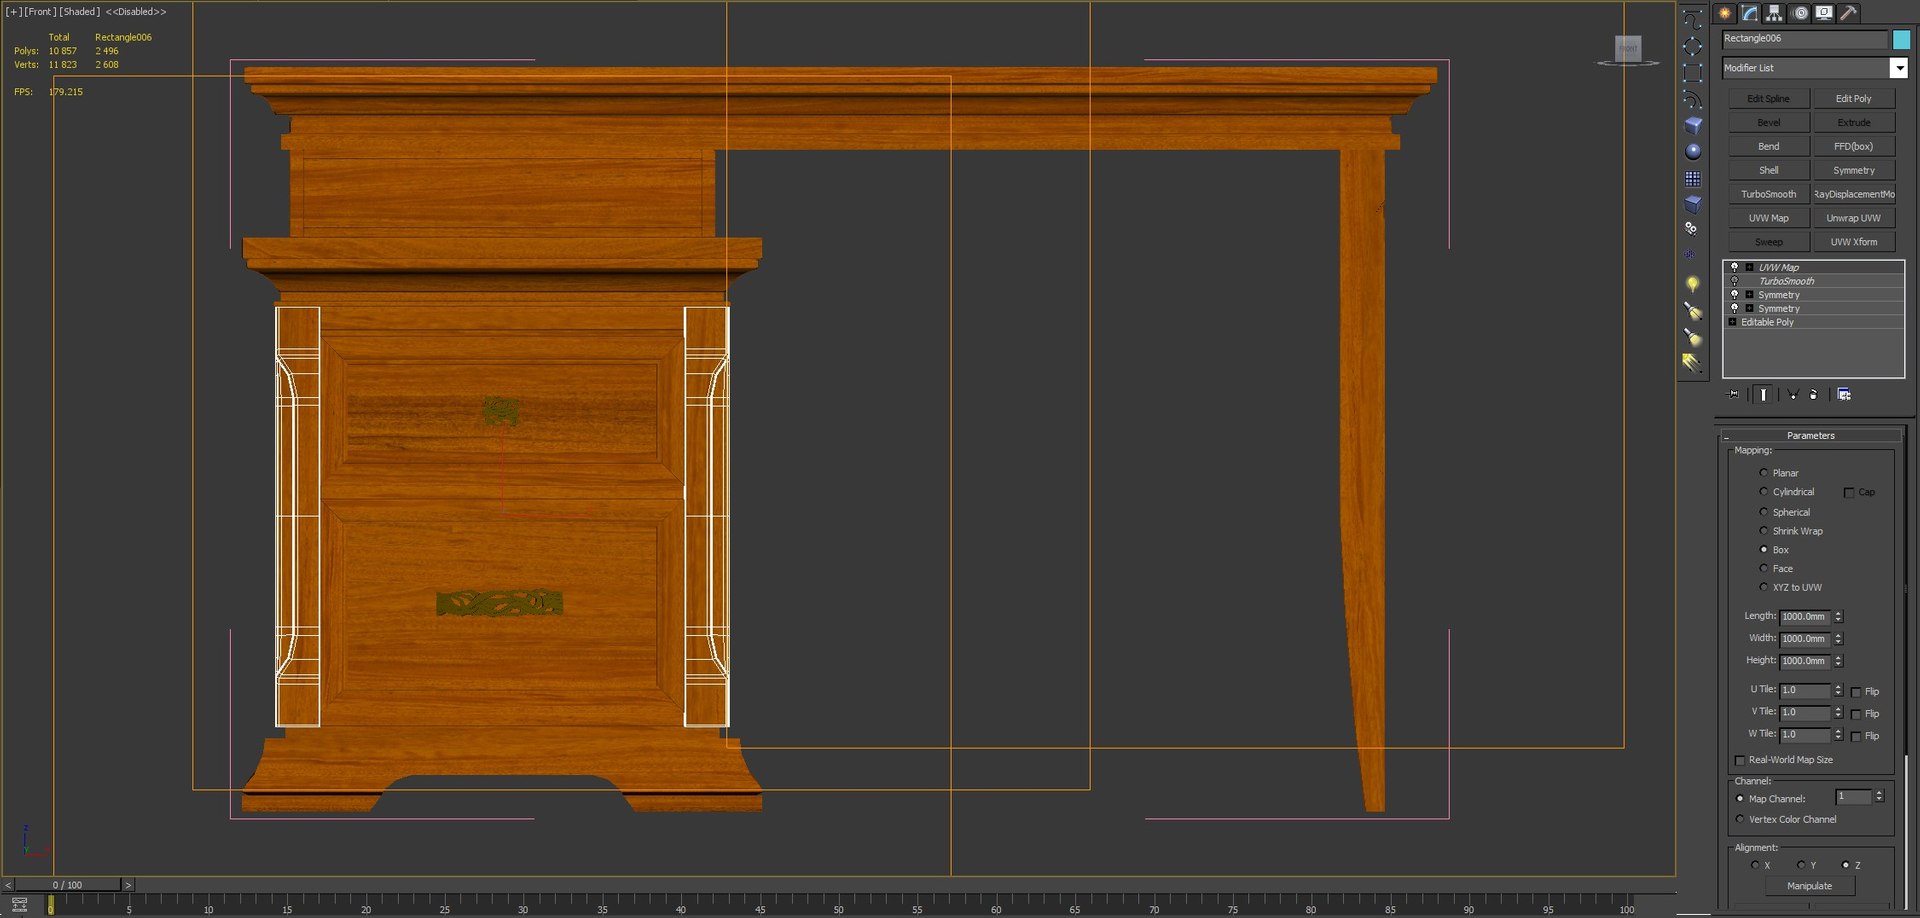This screenshot has height=918, width=1920.
Task: Open the Front view label menu
Action: coord(40,12)
